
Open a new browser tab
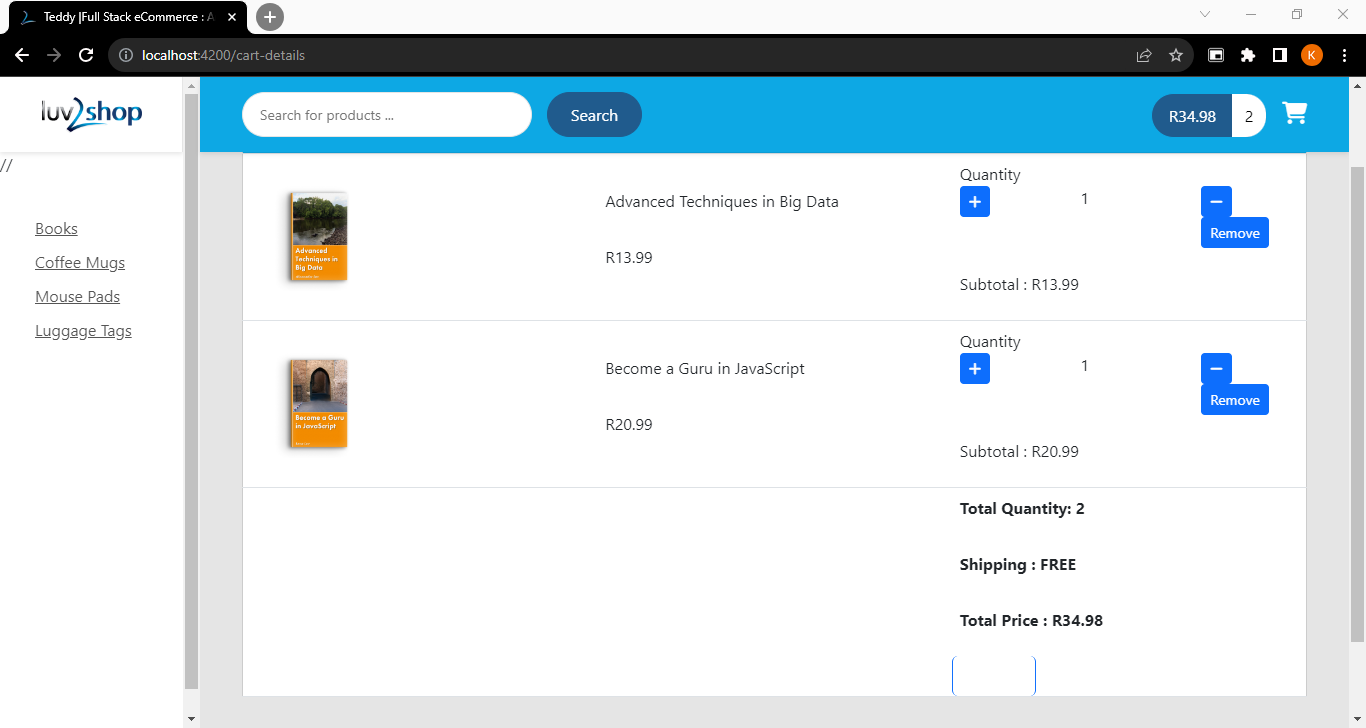coord(270,17)
